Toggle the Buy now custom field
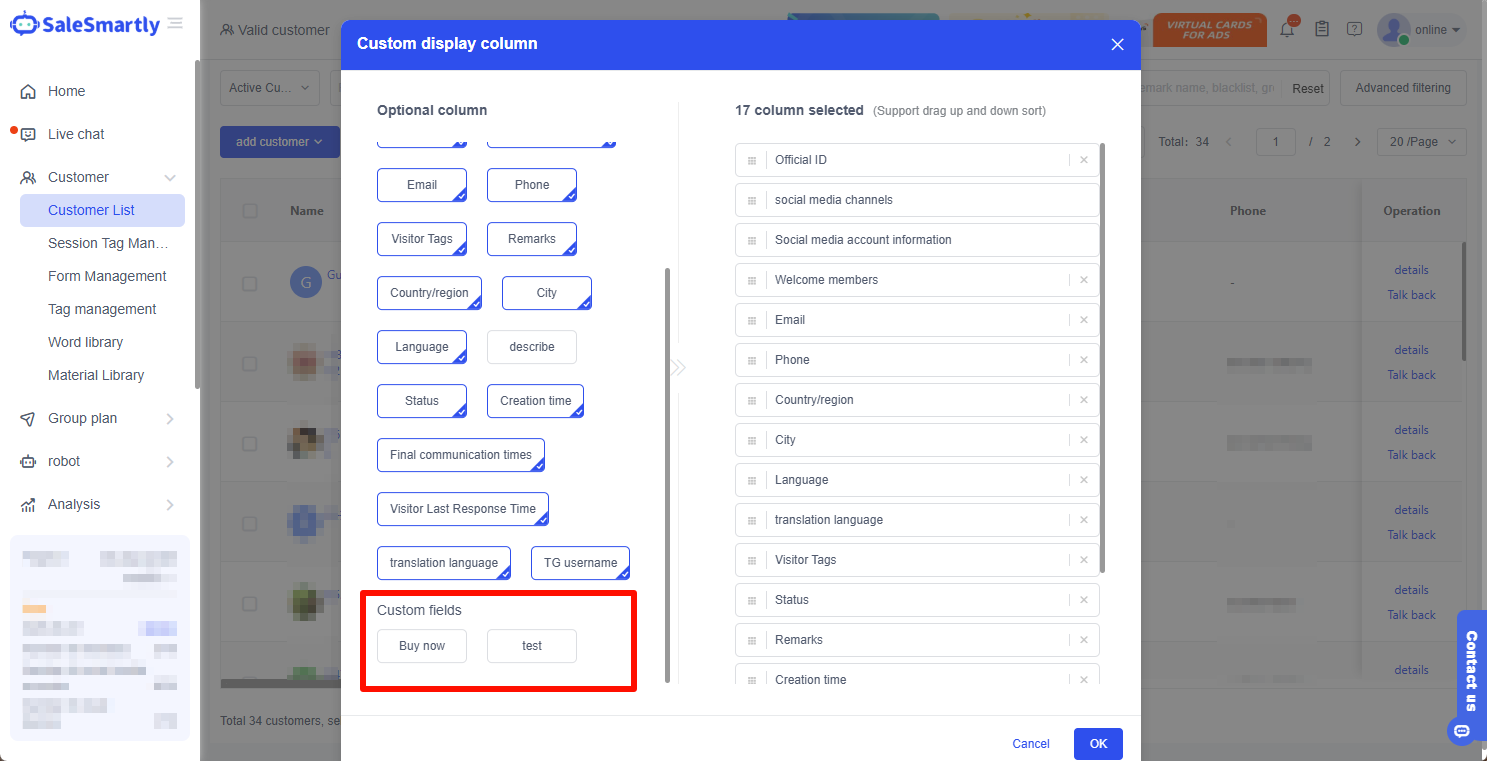This screenshot has width=1487, height=761. 421,646
